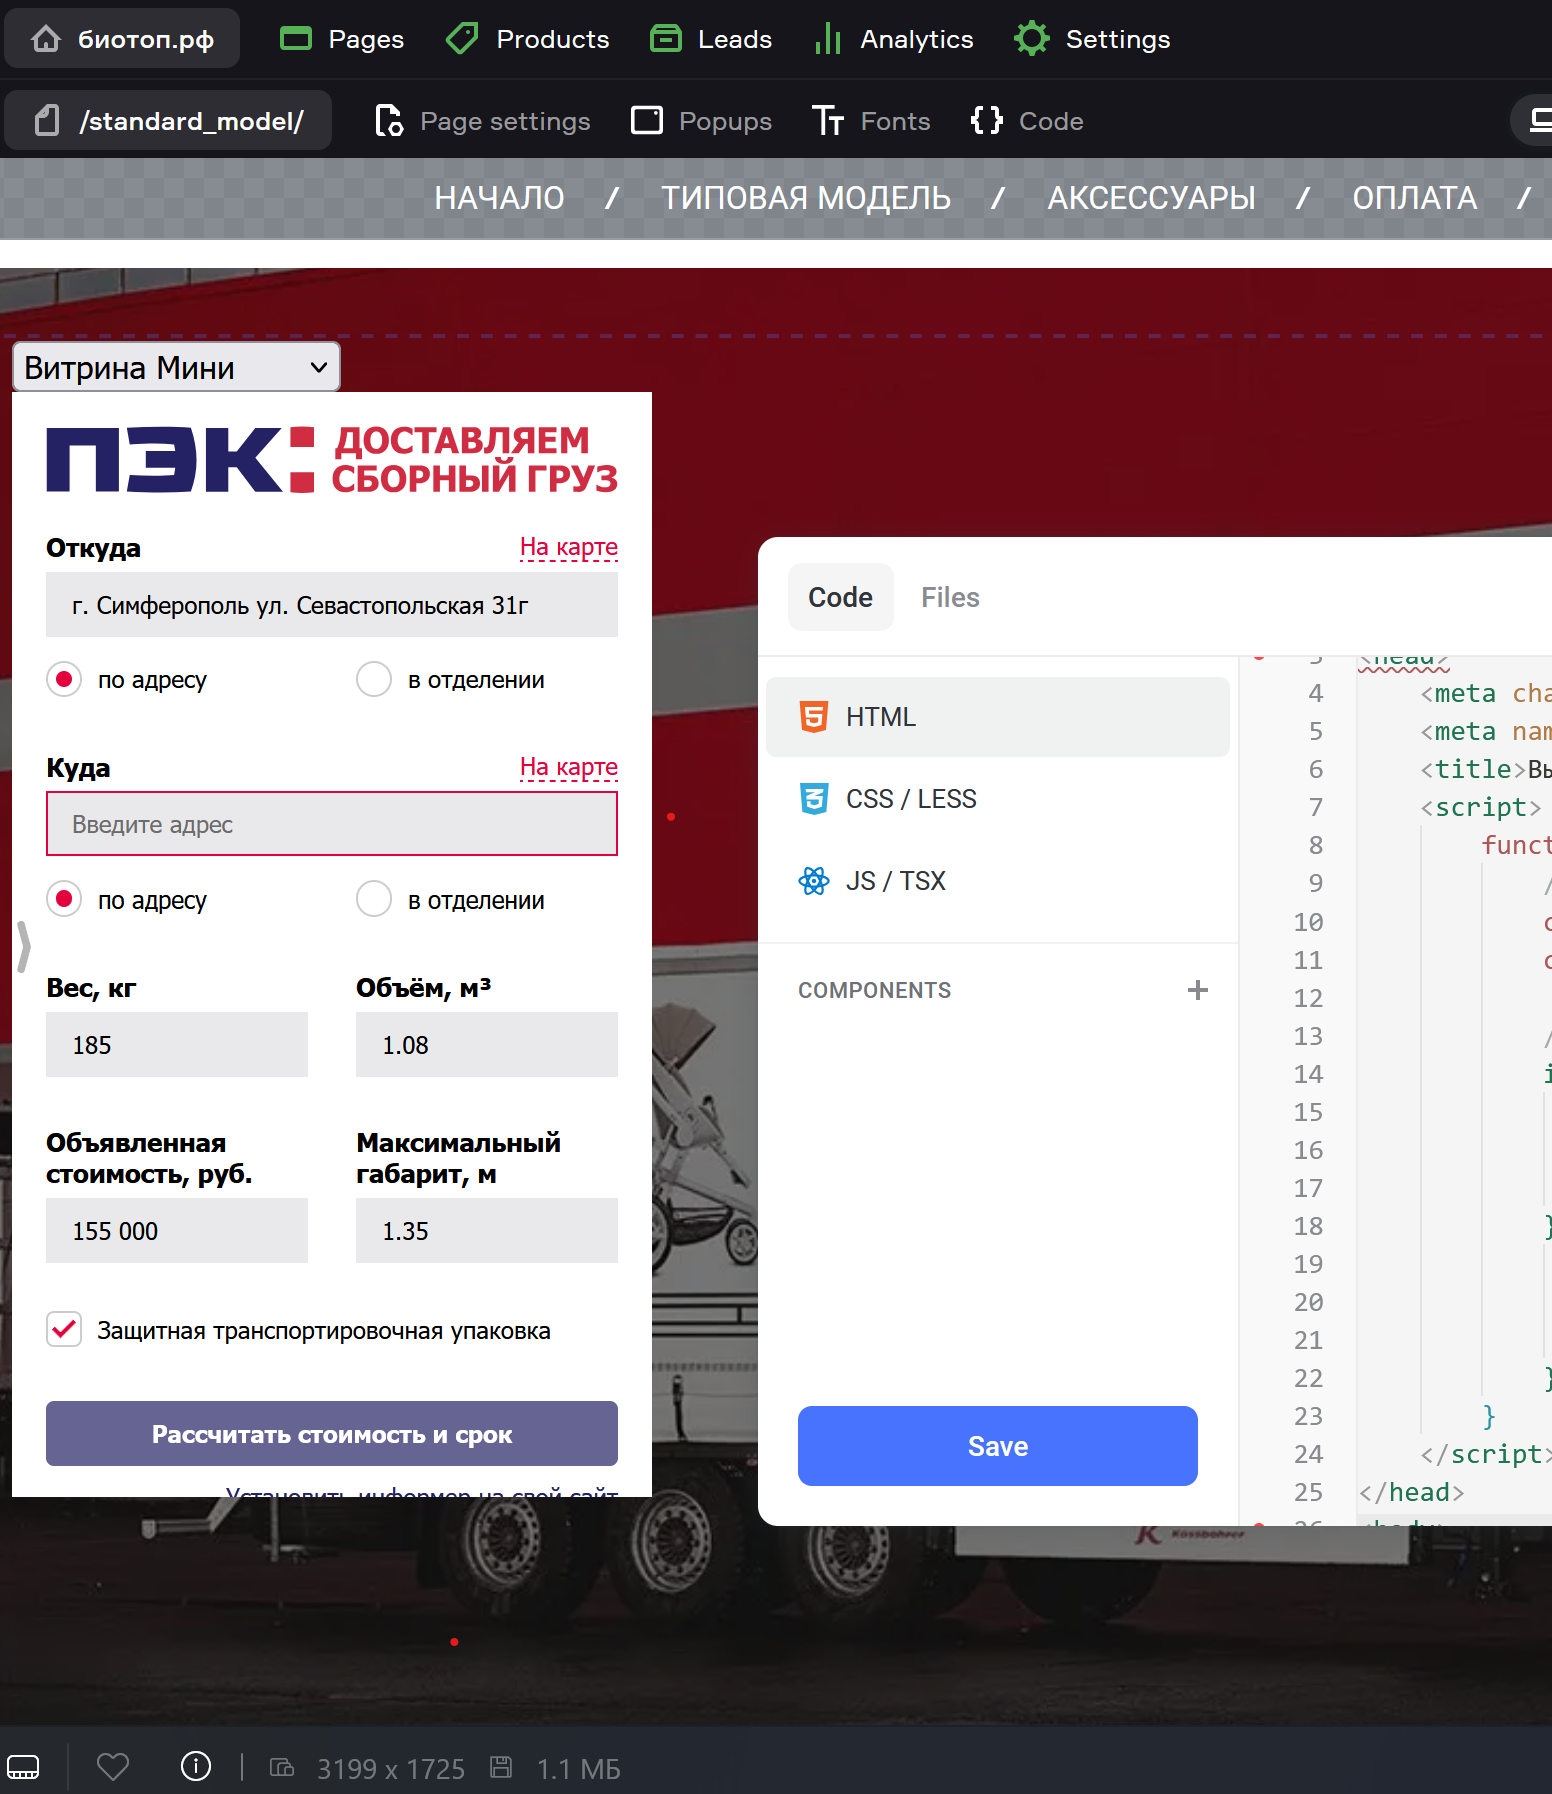Click the Объявленная стоимость field

click(177, 1231)
